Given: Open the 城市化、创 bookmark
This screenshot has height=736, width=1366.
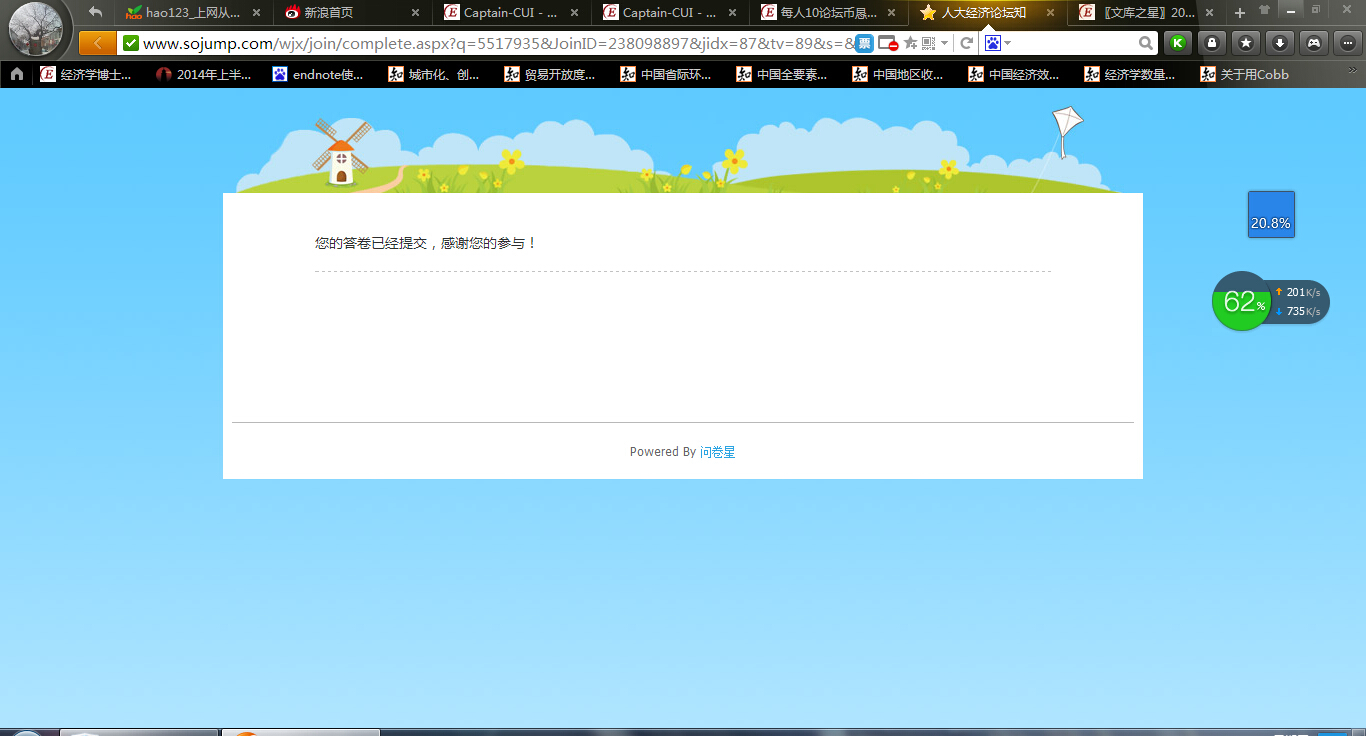Looking at the screenshot, I should click(434, 74).
